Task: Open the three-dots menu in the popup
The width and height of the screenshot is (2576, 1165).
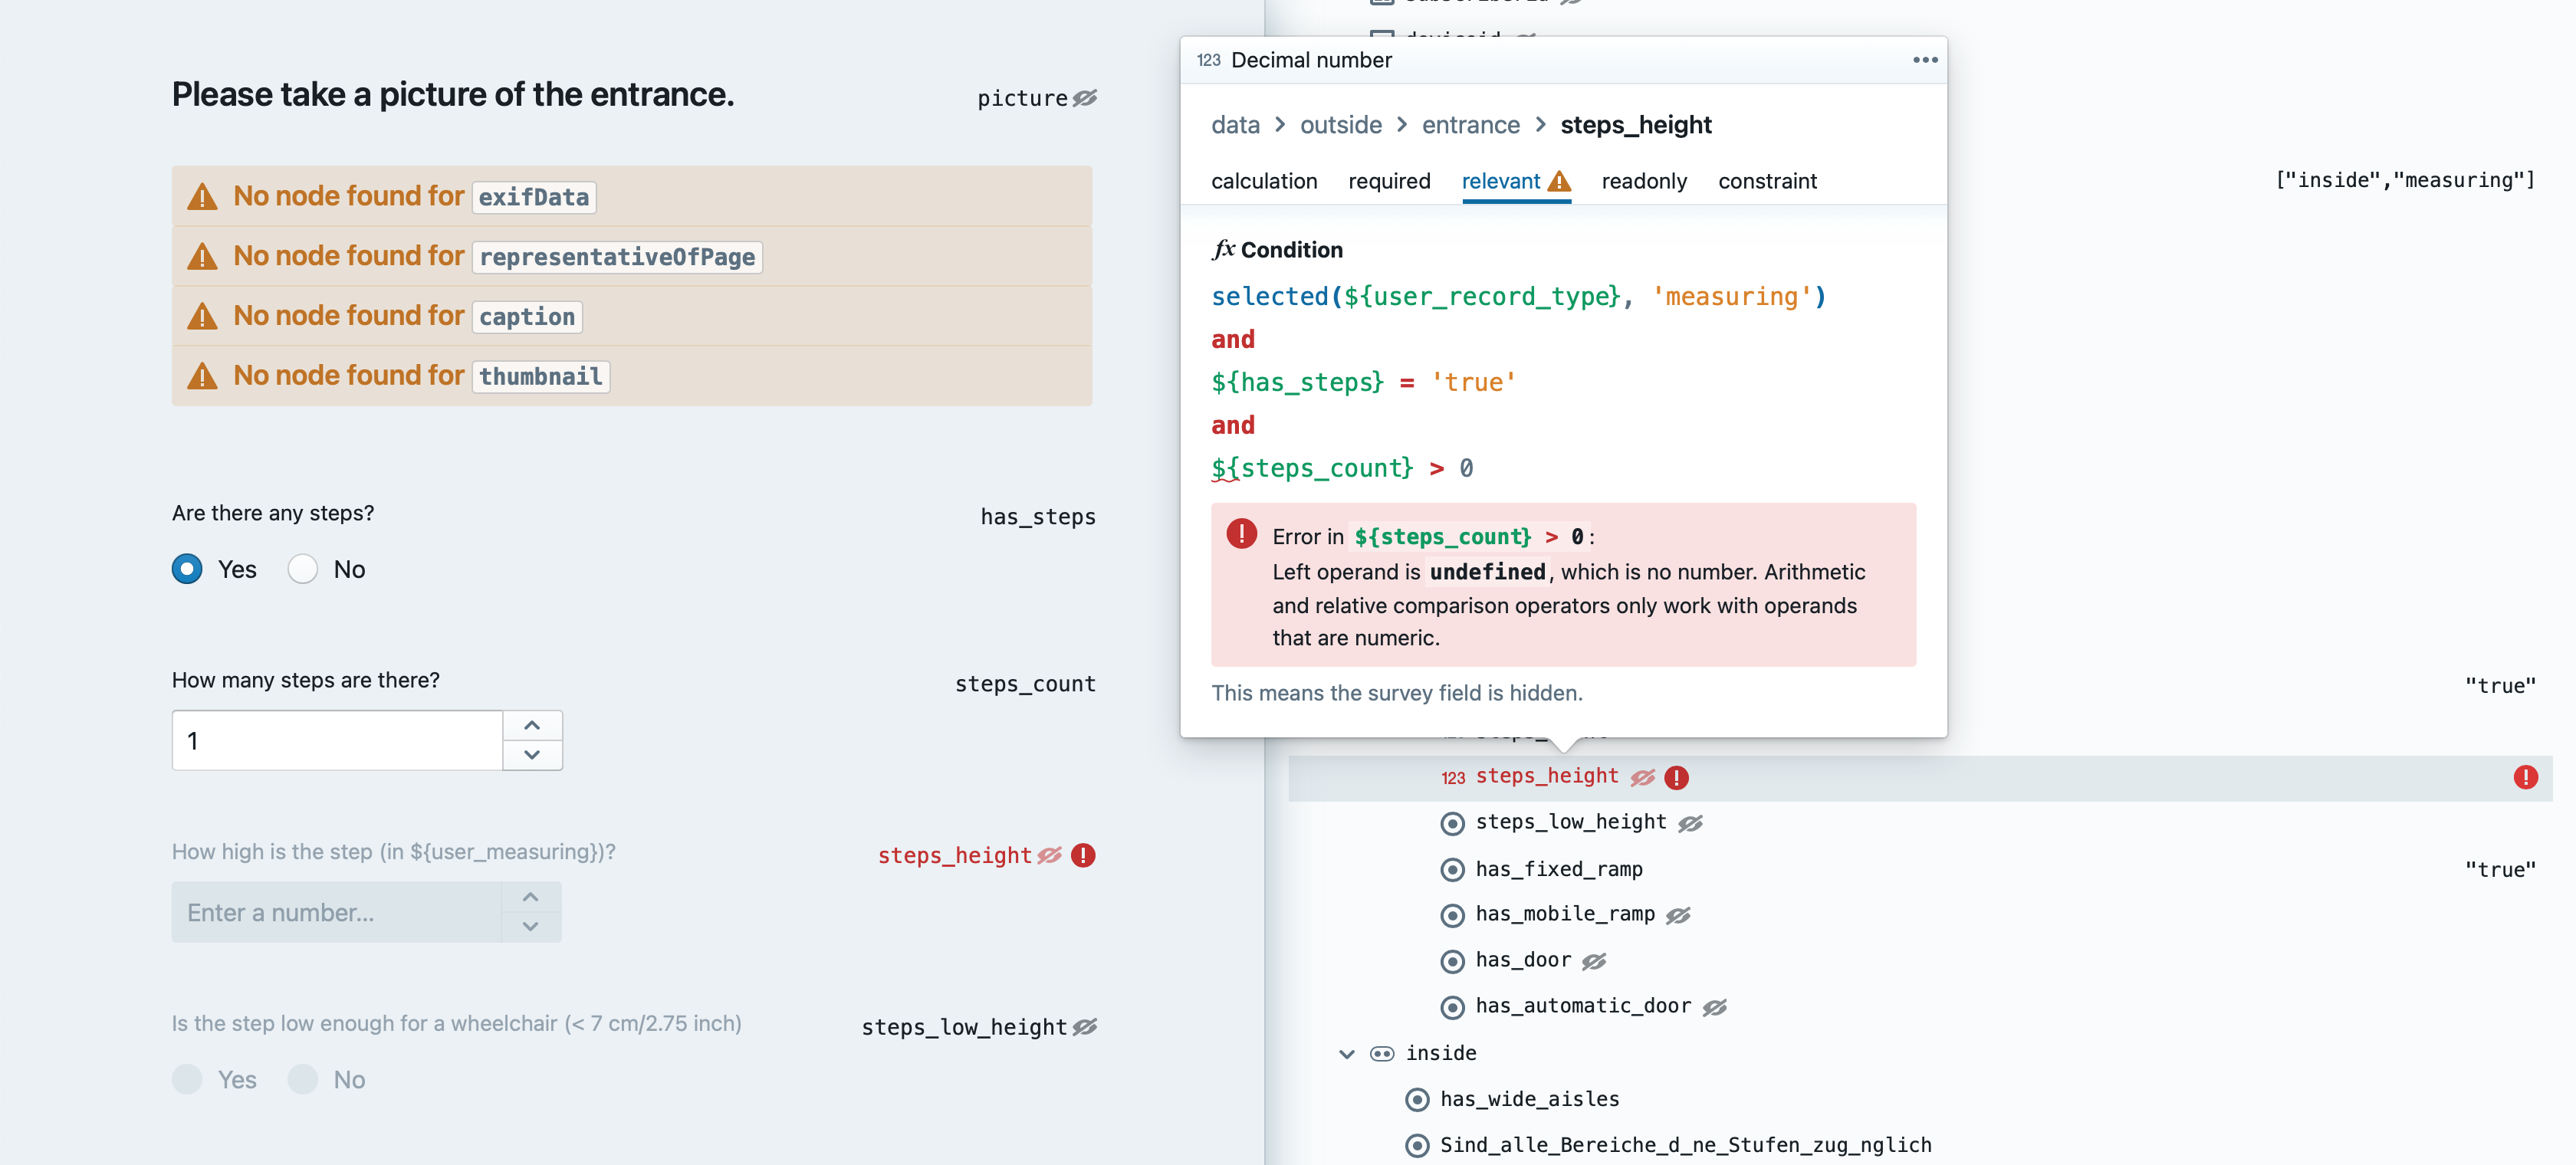Action: point(1924,60)
